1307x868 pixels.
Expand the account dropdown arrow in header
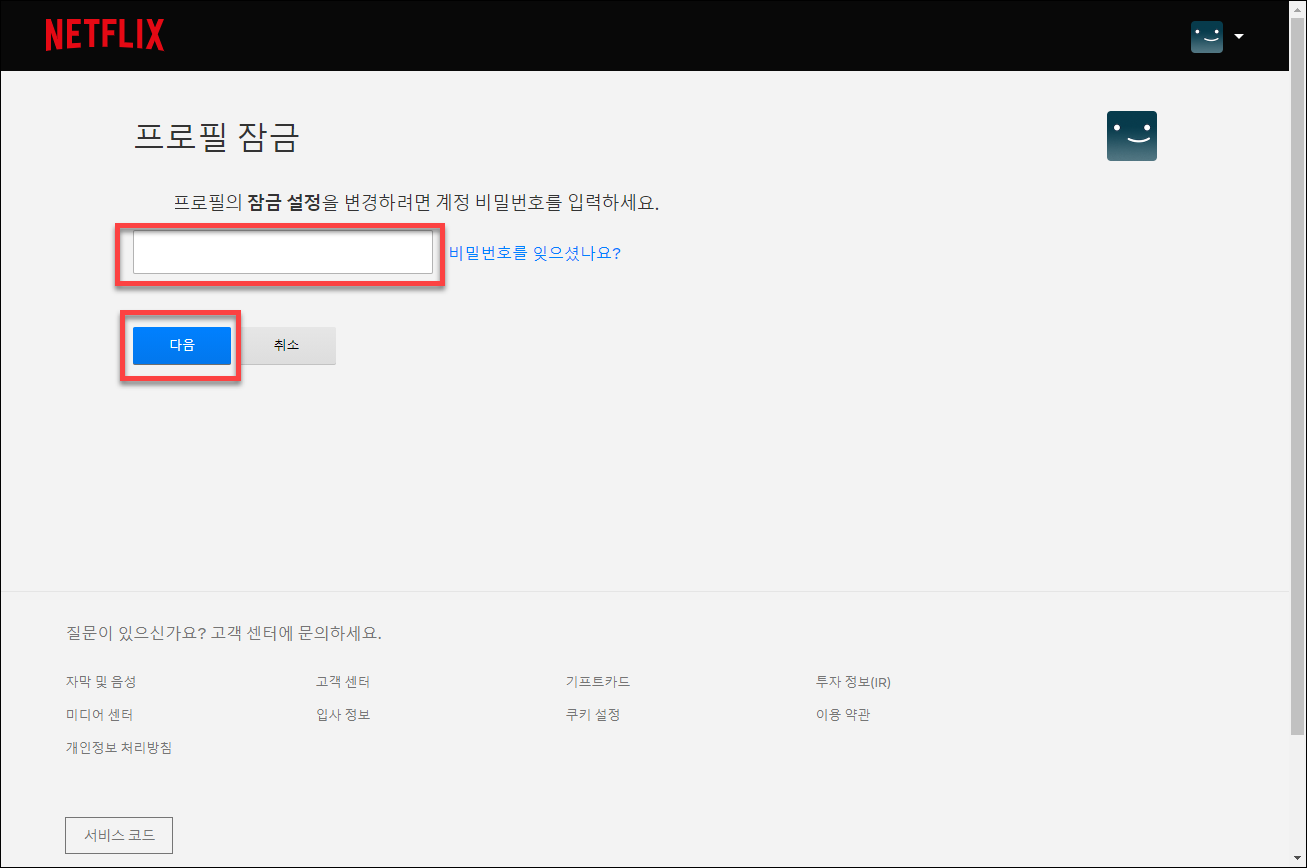pos(1239,37)
